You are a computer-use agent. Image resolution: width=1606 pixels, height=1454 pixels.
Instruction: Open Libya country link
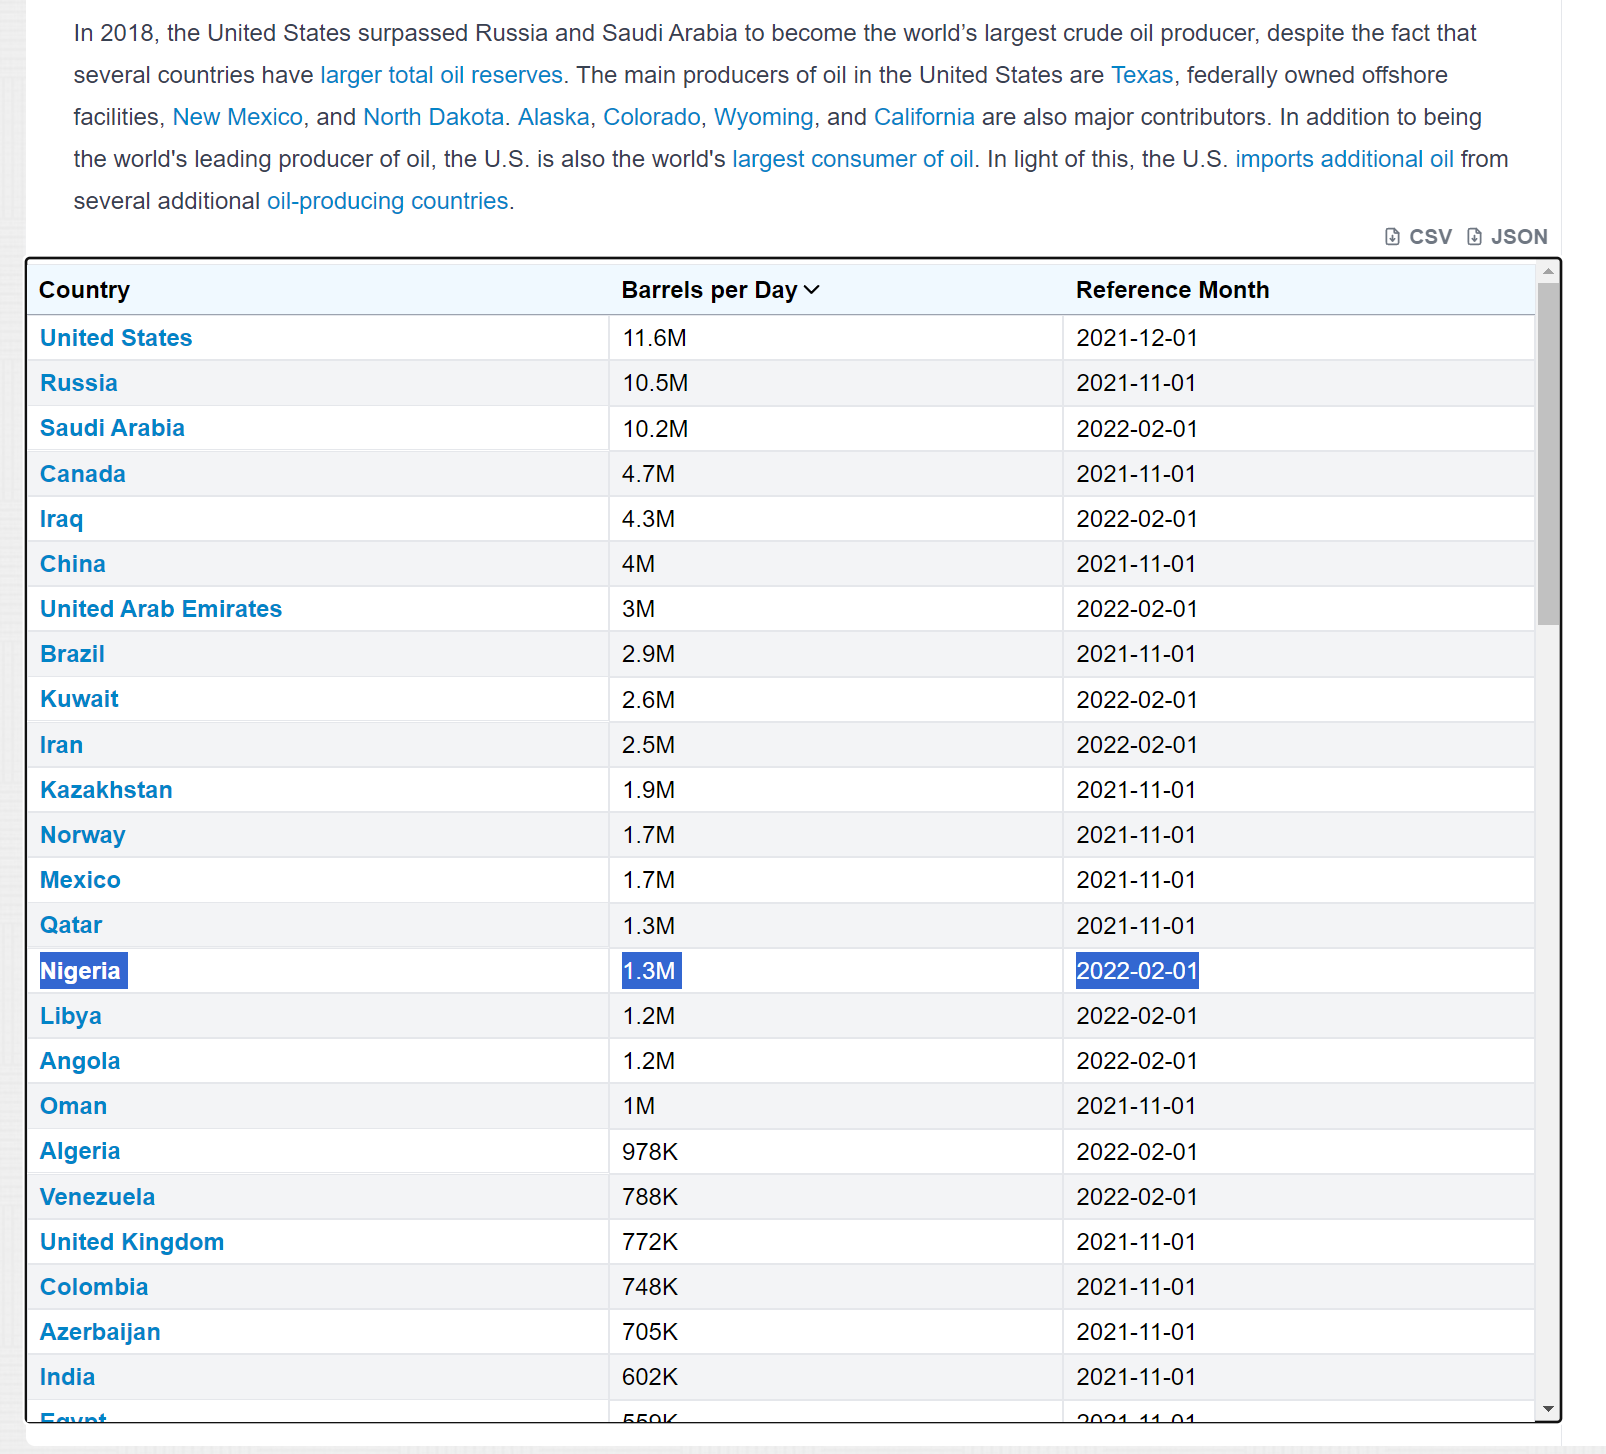pos(71,1016)
